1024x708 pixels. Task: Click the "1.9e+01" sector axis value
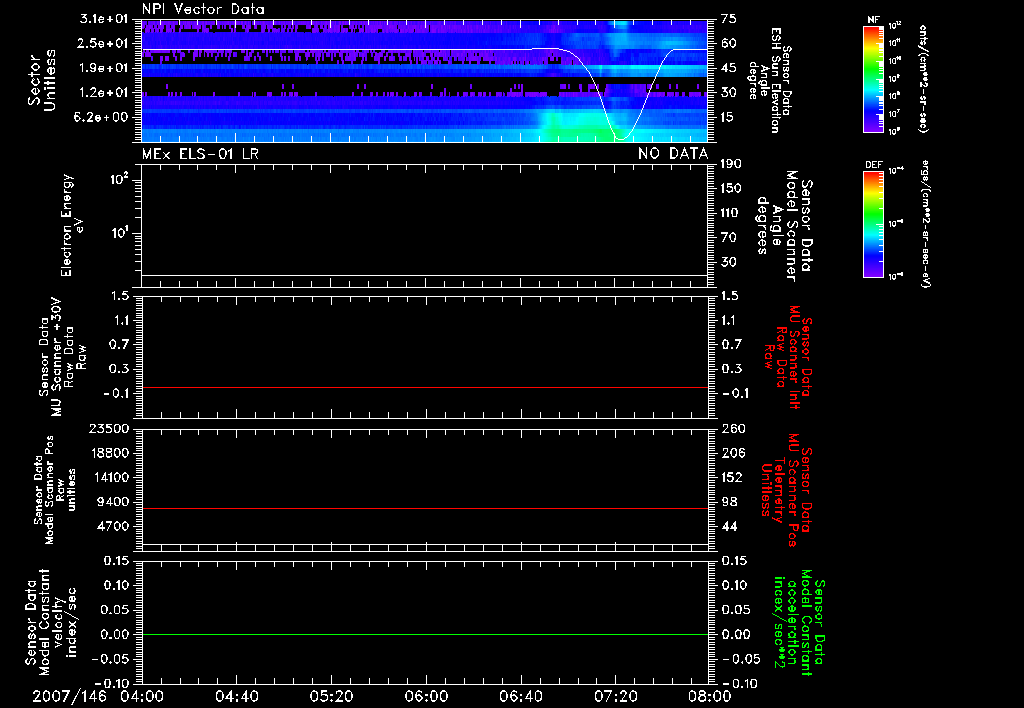point(104,68)
